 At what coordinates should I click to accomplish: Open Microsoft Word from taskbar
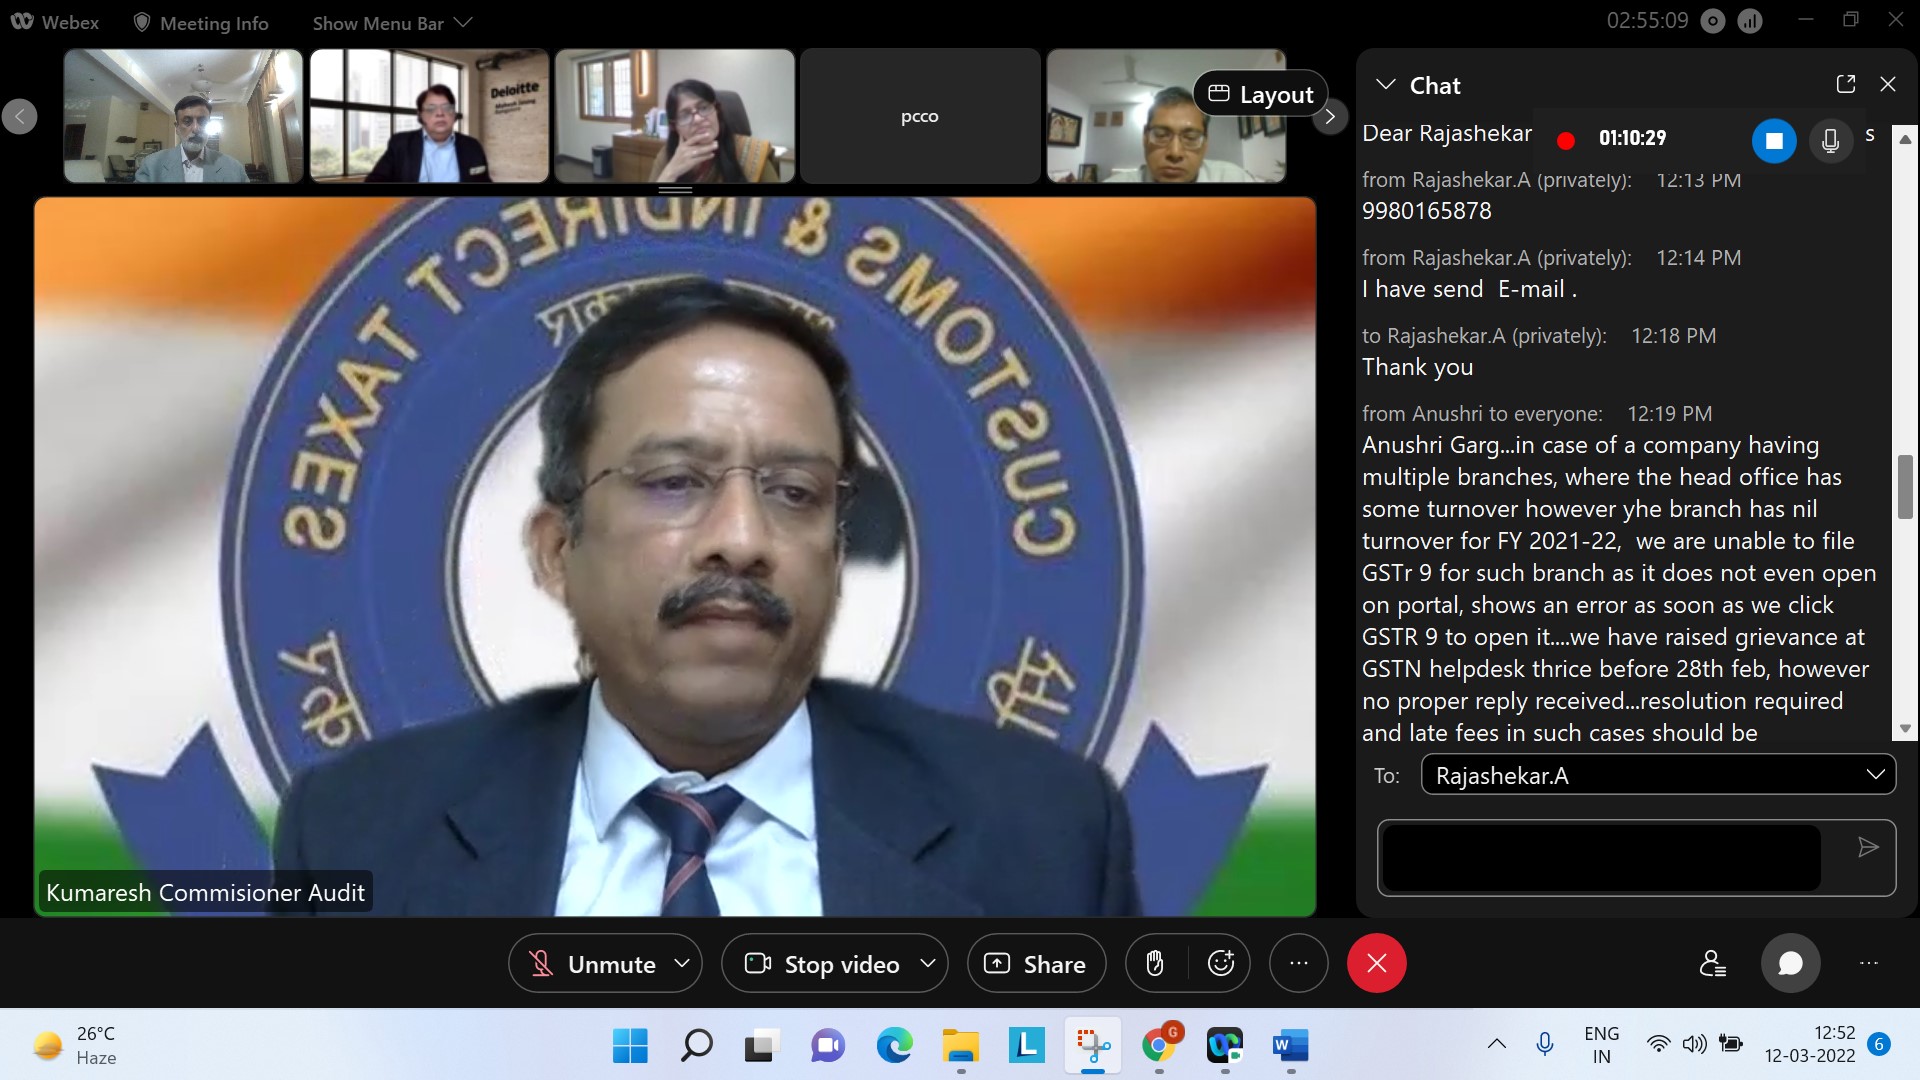point(1291,1046)
